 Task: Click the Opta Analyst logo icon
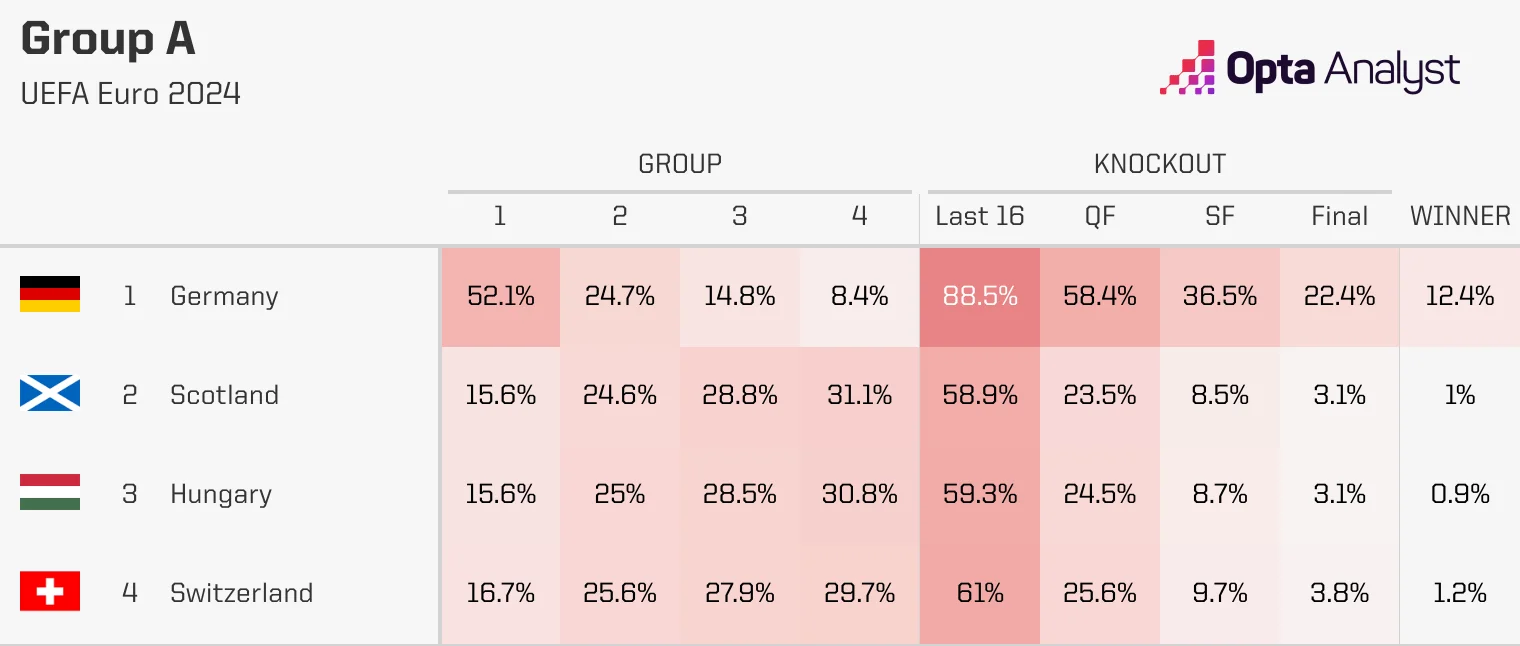(x=1187, y=68)
